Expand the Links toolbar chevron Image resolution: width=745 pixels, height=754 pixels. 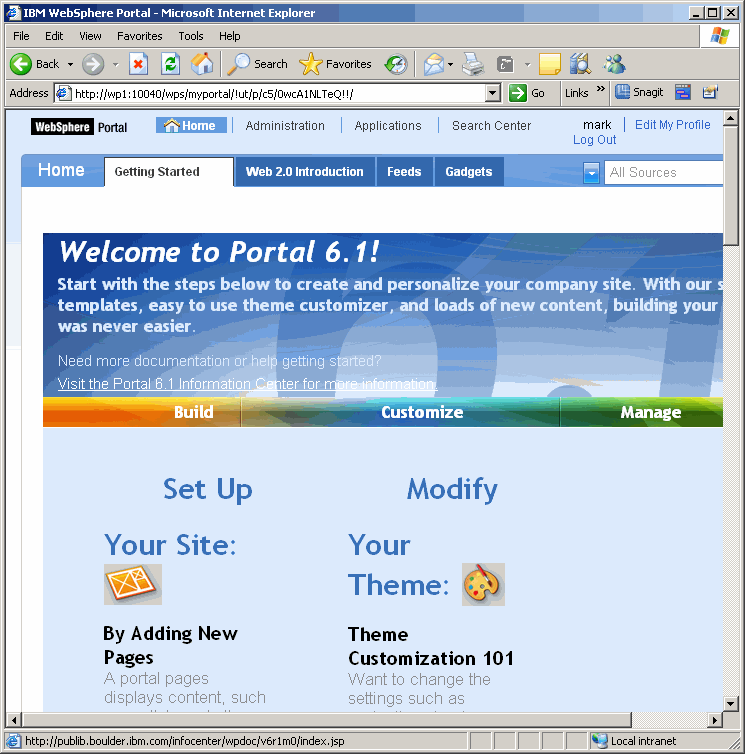pyautogui.click(x=601, y=92)
